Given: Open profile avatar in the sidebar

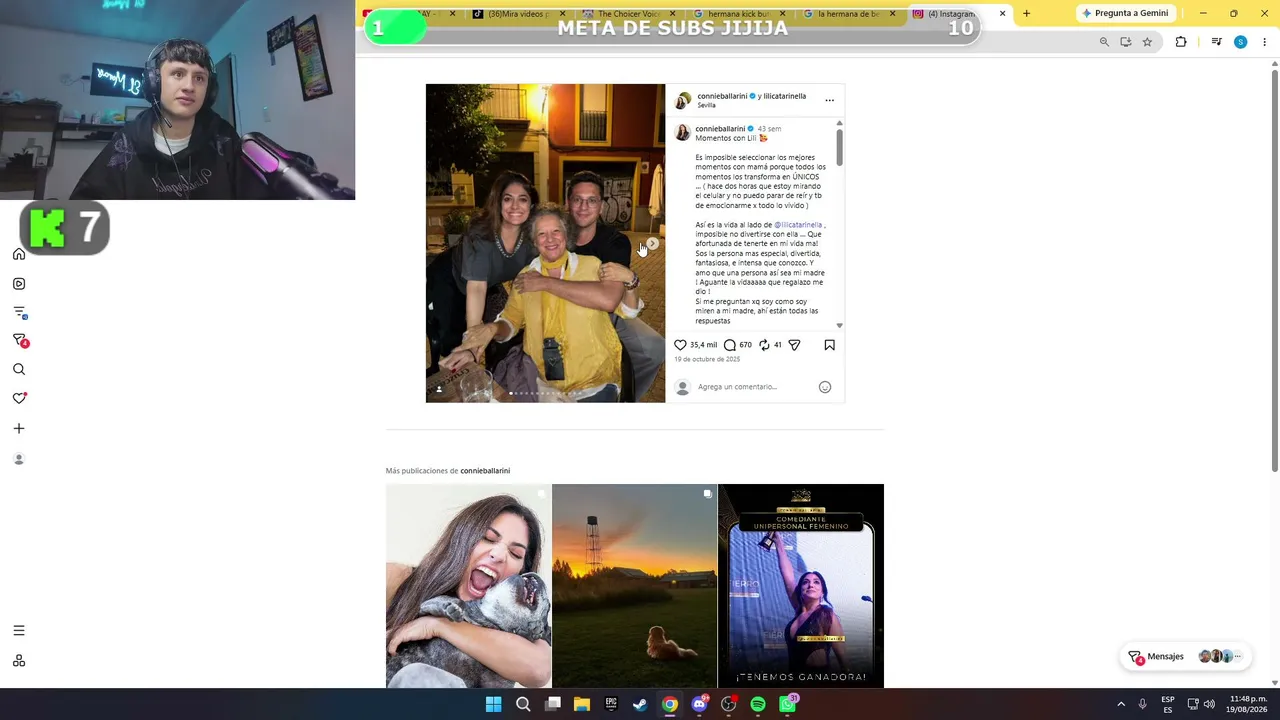Looking at the screenshot, I should 19,459.
